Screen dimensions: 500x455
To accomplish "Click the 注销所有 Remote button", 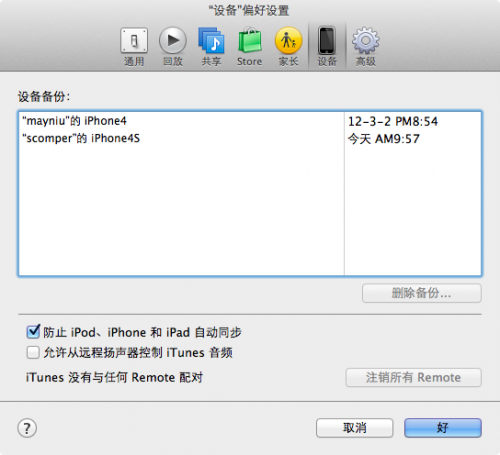I will (x=413, y=377).
